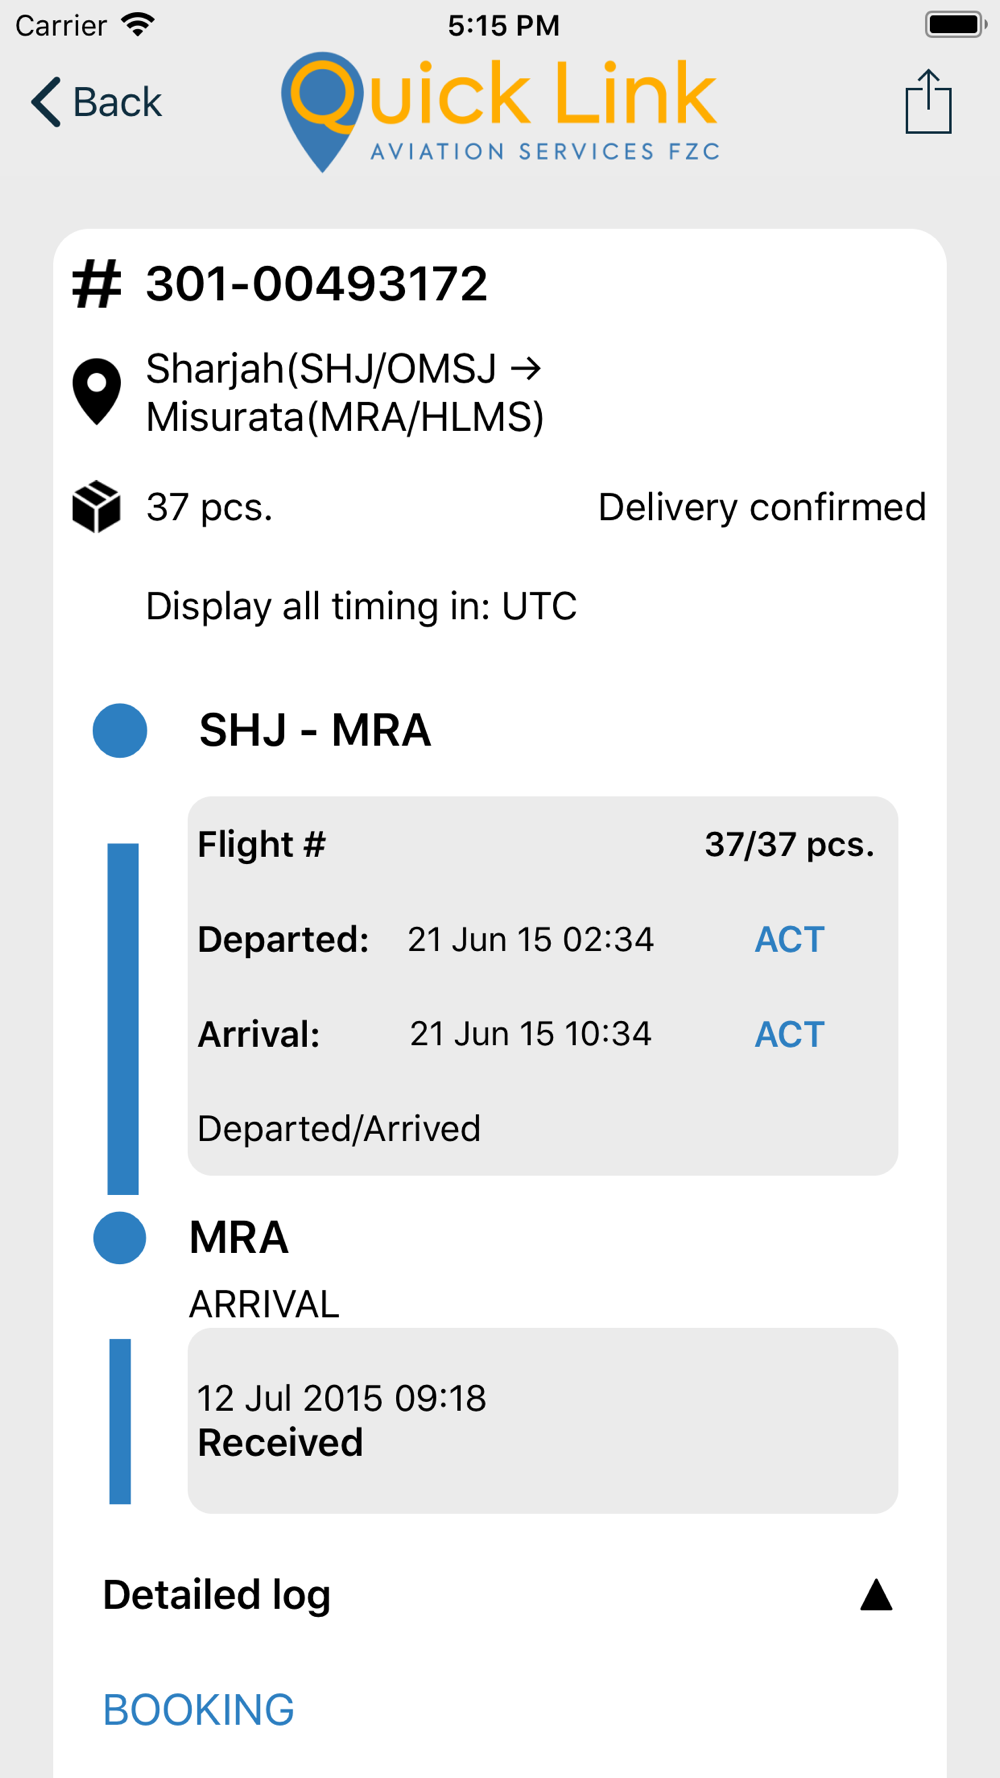Tap the blue timeline bar under SHJ - MRA
Screen dimensions: 1000x1778
123,1019
